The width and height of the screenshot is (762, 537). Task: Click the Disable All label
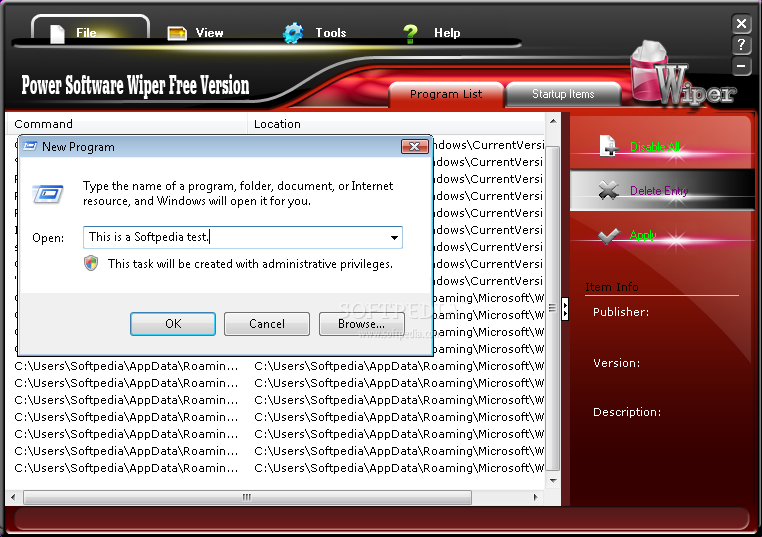(655, 146)
